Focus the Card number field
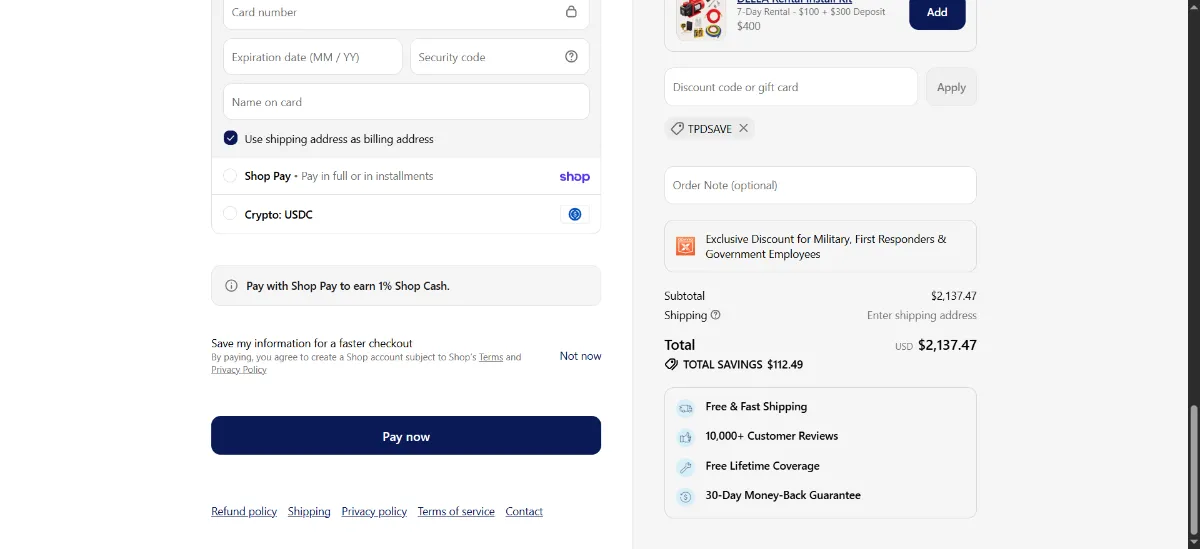Screen dimensions: 1200x549 point(406,14)
